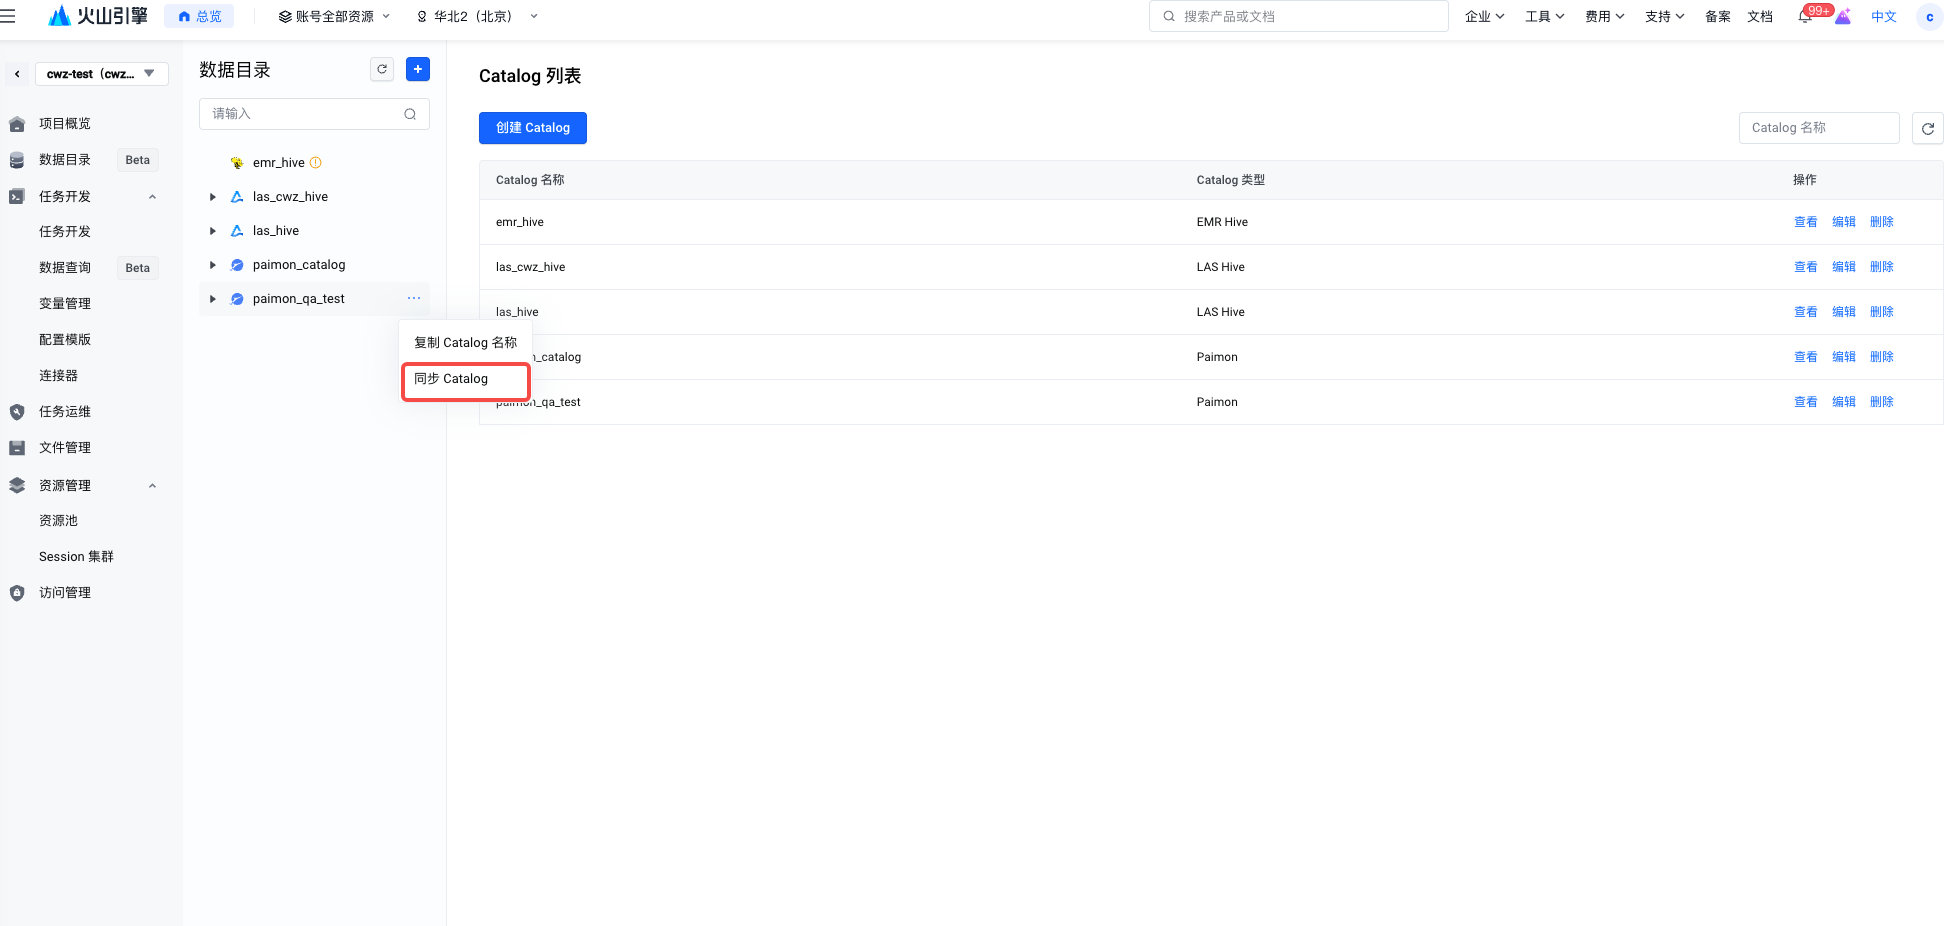Open 变量管理 in the sidebar

(x=65, y=304)
